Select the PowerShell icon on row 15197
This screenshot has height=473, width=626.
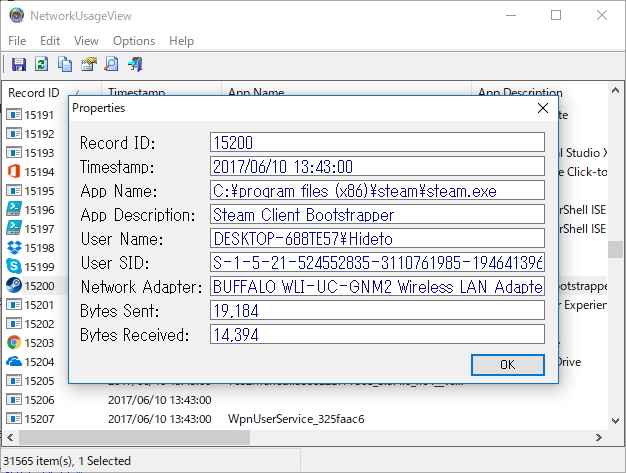tap(14, 229)
